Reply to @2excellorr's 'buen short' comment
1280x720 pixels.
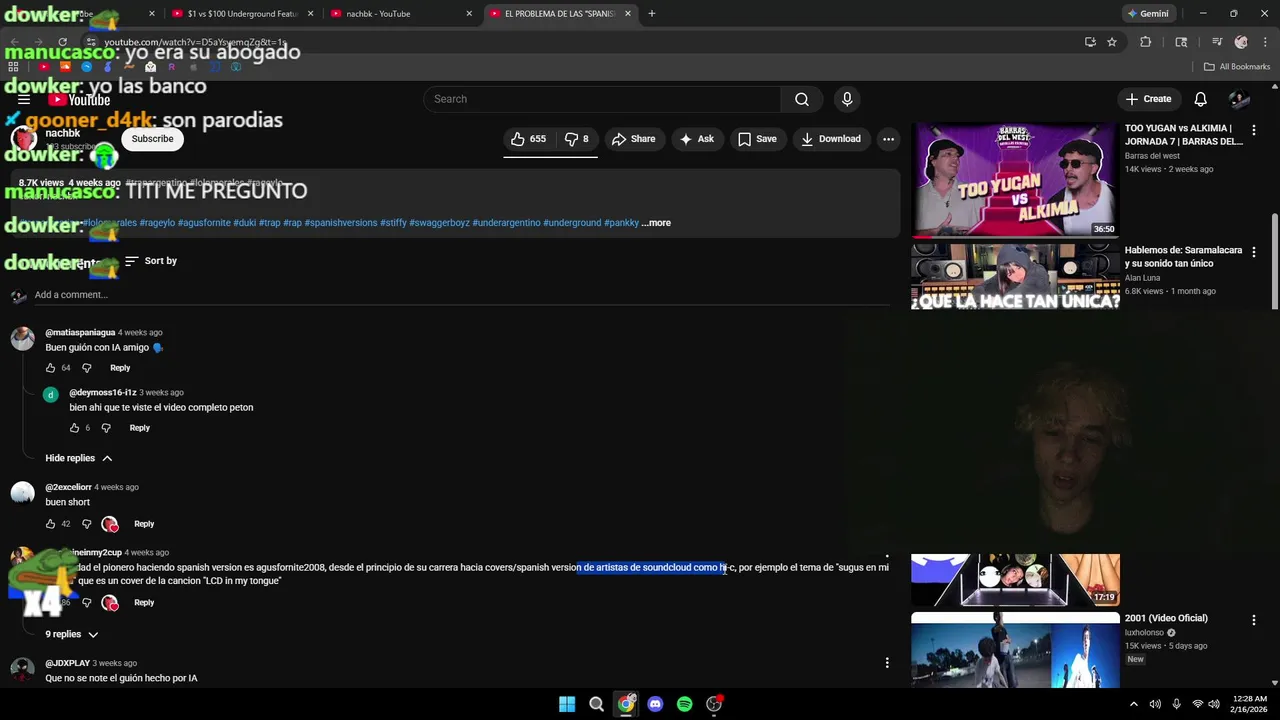tap(144, 524)
